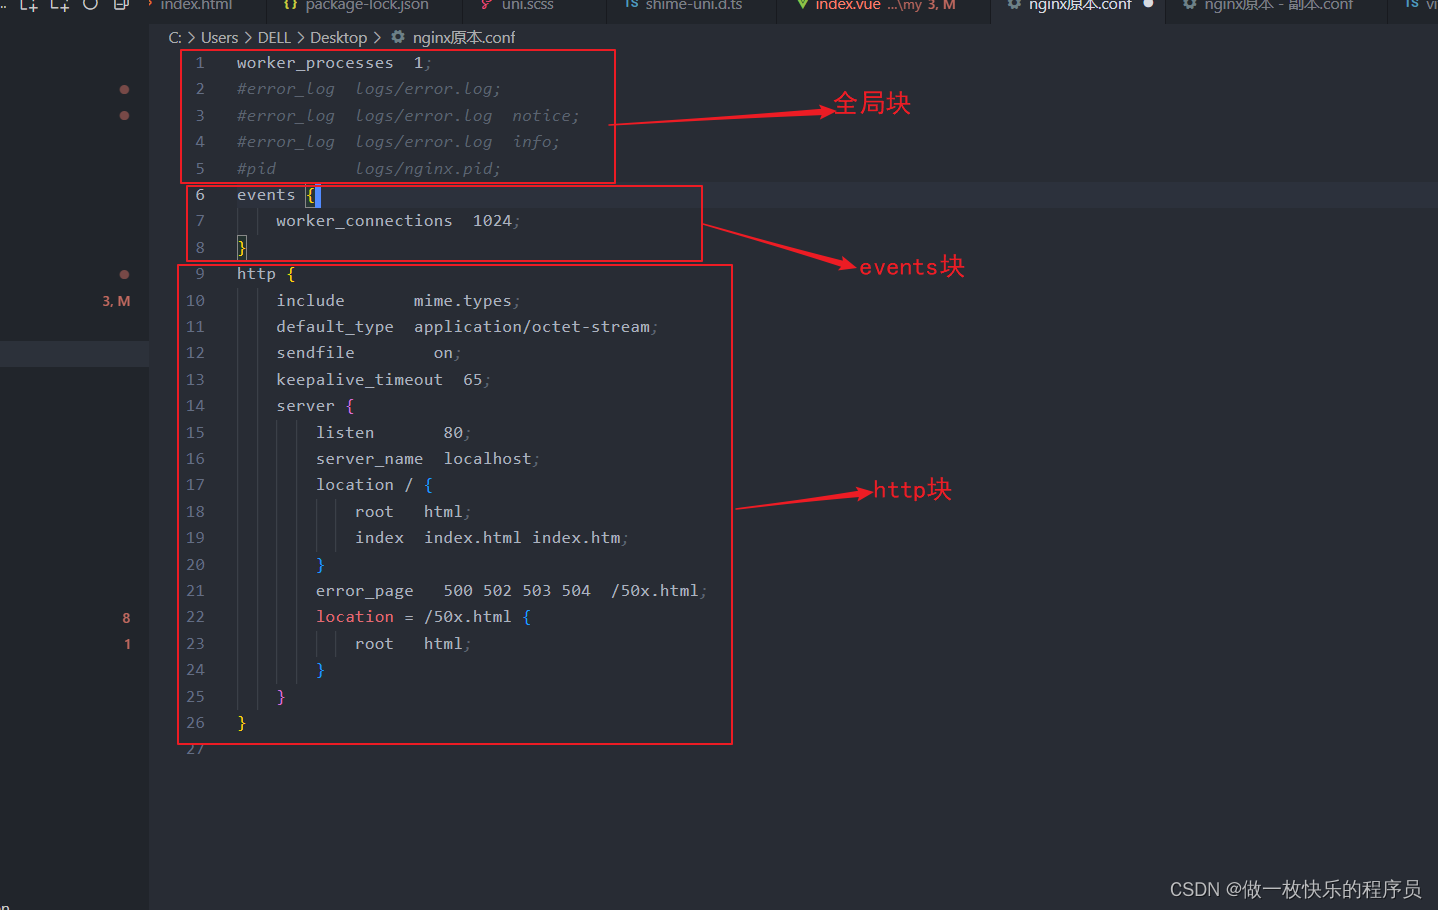Viewport: 1438px width, 910px height.
Task: Click line number 26 in the gutter
Action: point(195,723)
